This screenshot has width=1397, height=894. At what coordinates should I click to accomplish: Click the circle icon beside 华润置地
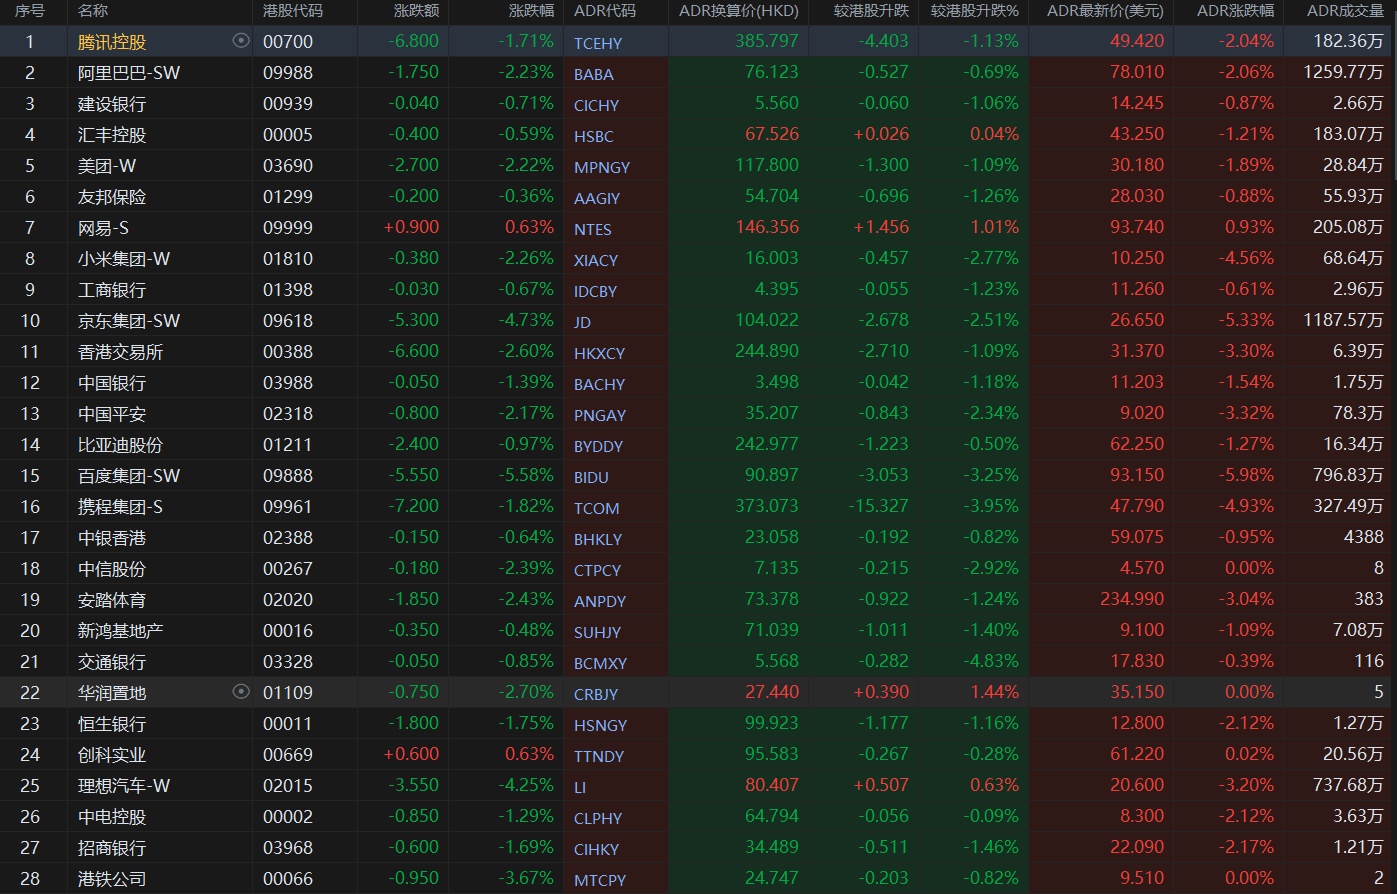coord(240,691)
